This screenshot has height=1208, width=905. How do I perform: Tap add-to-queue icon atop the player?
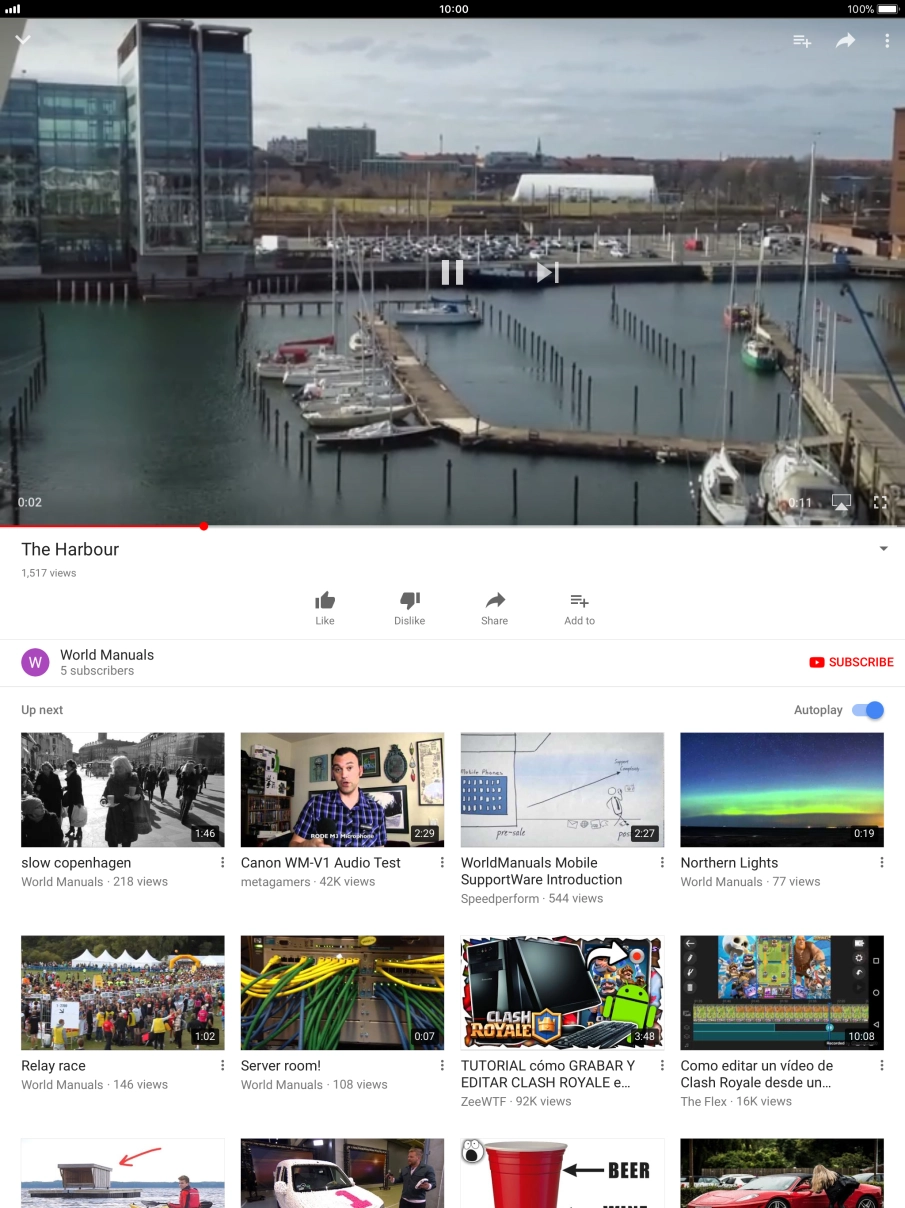pyautogui.click(x=802, y=41)
